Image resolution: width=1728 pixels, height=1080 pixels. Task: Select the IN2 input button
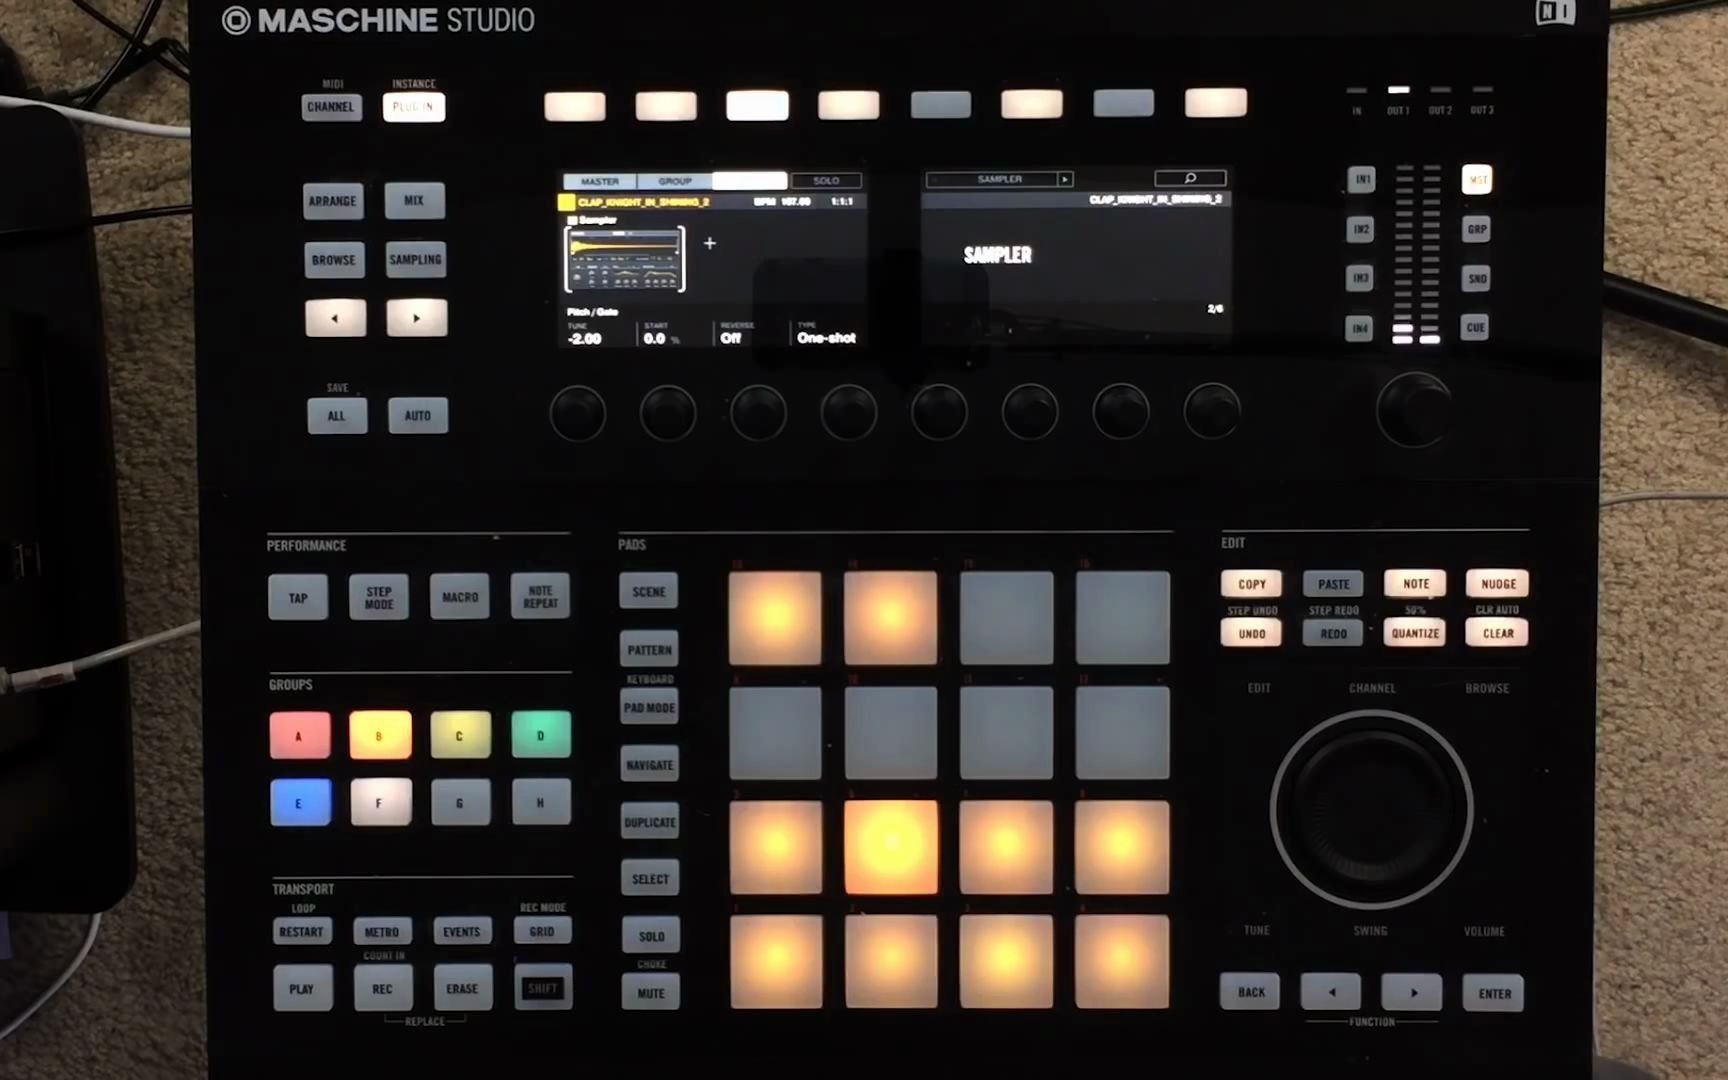(x=1361, y=229)
